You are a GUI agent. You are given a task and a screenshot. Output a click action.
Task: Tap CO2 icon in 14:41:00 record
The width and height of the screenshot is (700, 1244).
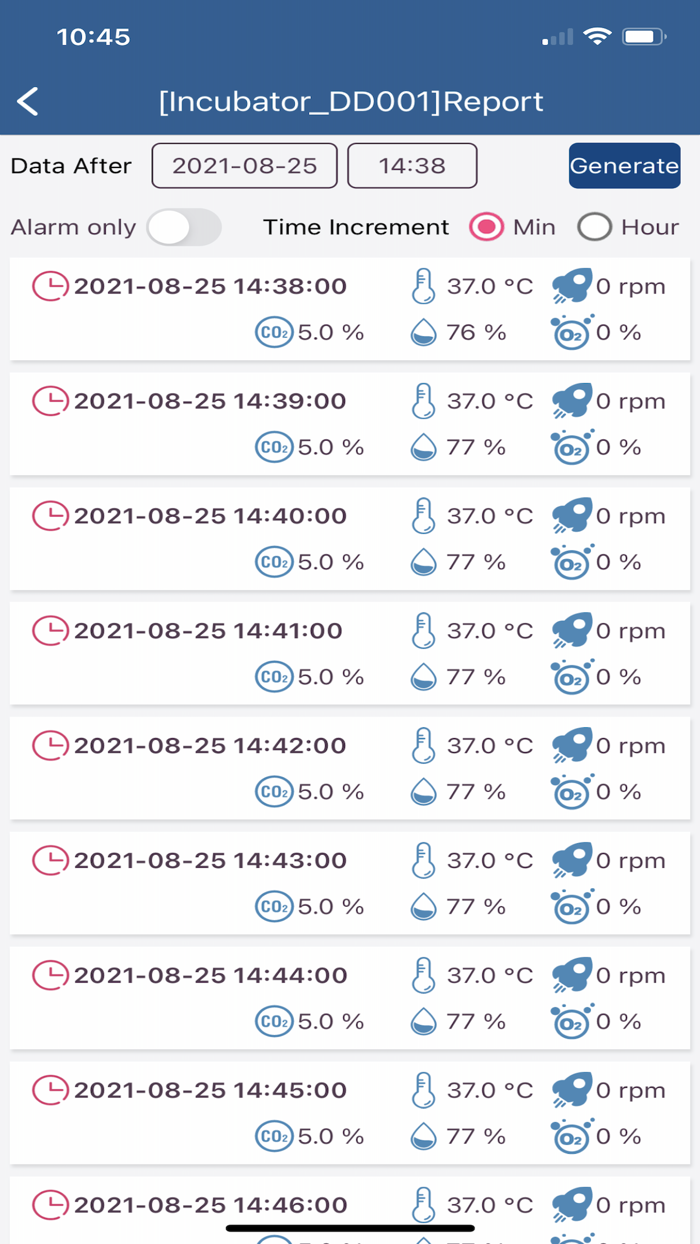pos(274,677)
